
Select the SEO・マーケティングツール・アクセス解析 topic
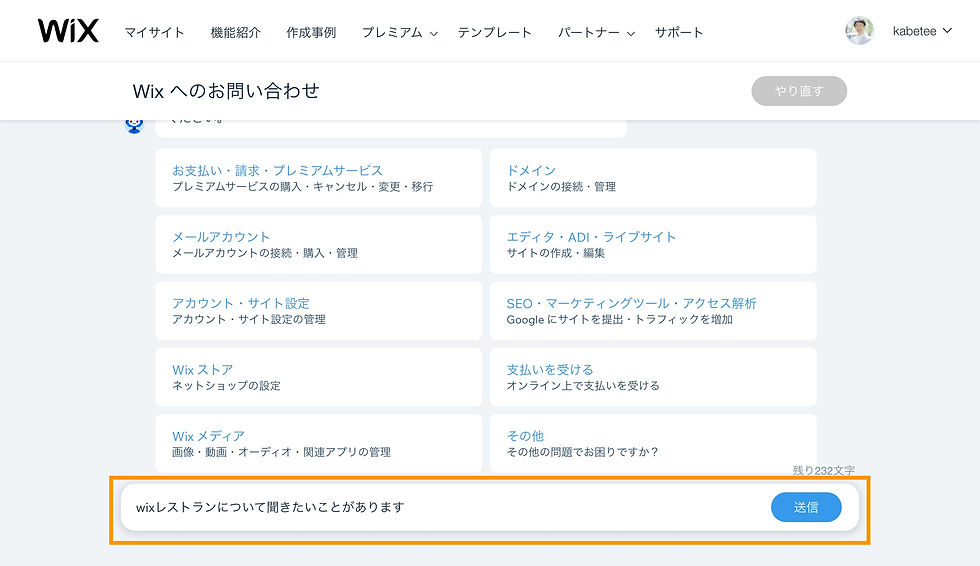653,310
